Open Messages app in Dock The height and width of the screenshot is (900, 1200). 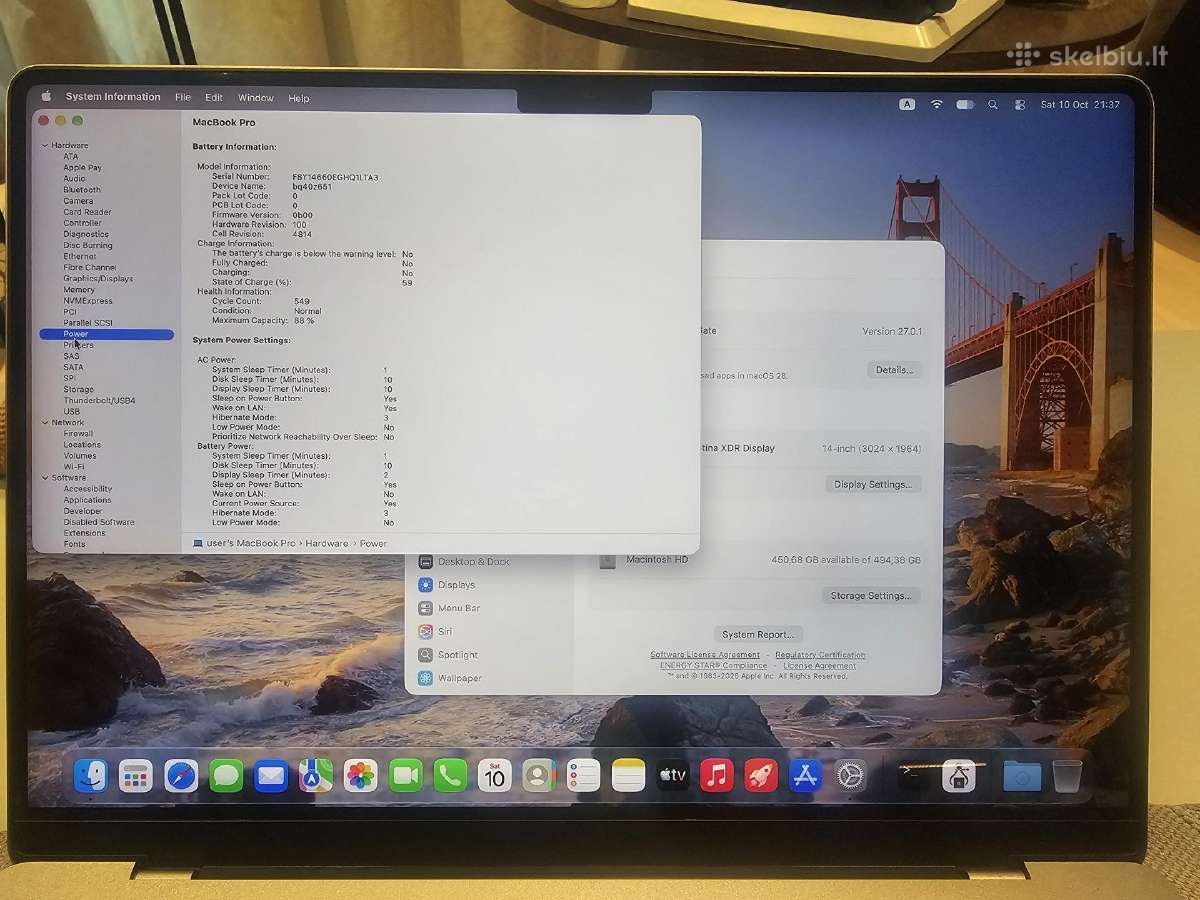[x=226, y=775]
